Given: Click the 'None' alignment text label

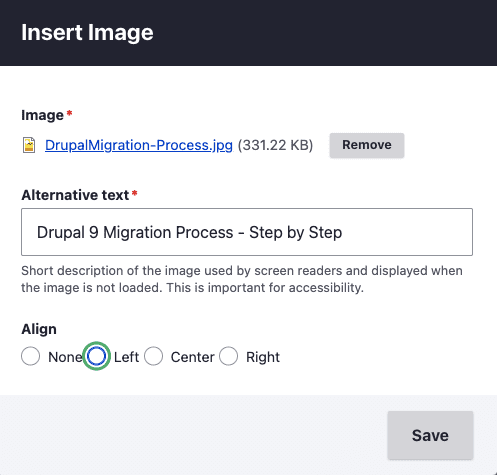Looking at the screenshot, I should point(65,357).
